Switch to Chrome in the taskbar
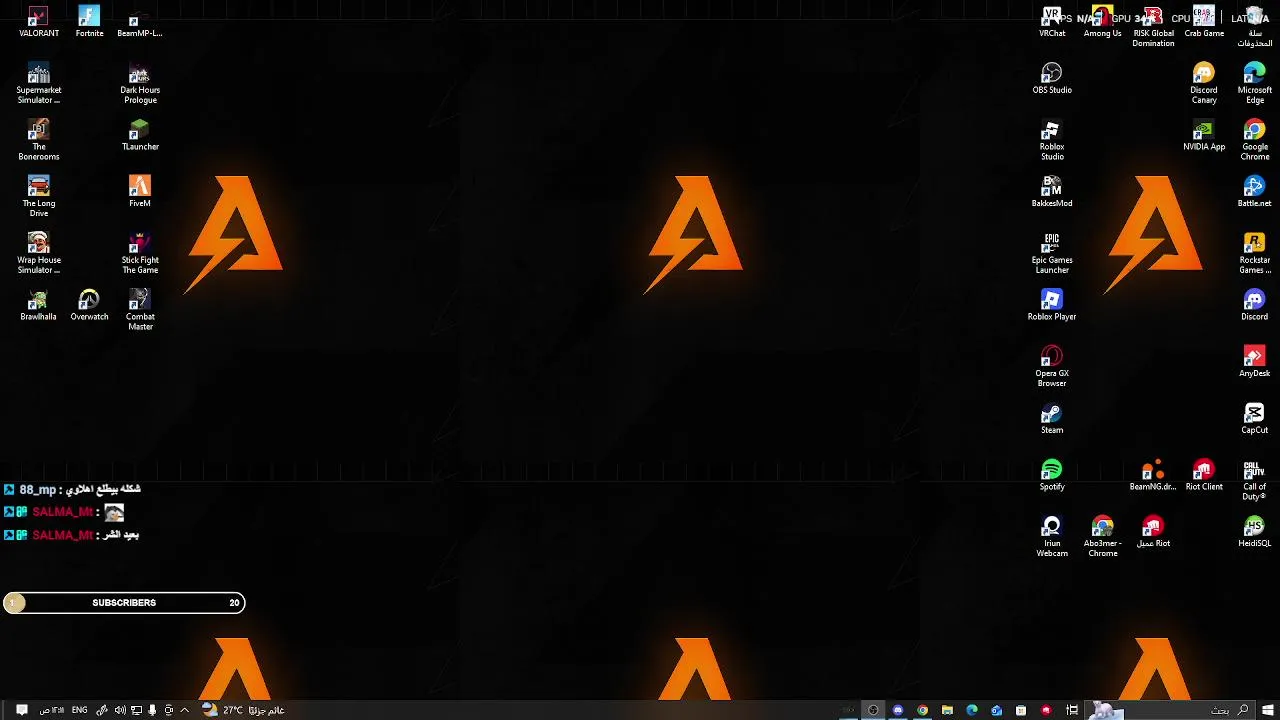 pyautogui.click(x=922, y=710)
